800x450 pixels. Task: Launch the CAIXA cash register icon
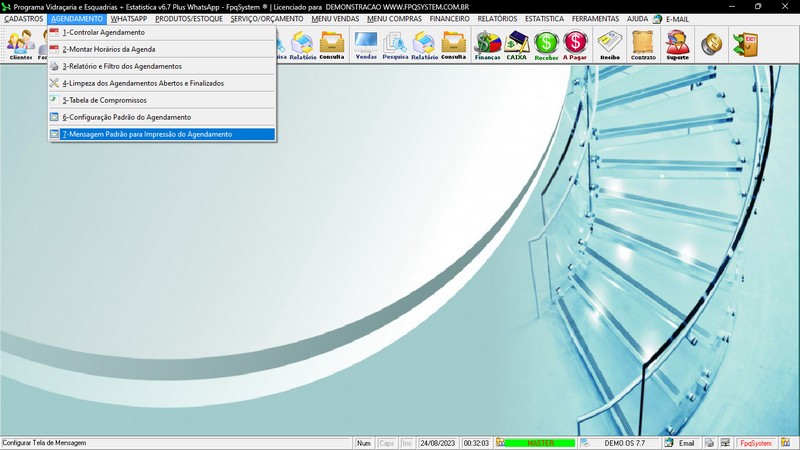coord(517,45)
